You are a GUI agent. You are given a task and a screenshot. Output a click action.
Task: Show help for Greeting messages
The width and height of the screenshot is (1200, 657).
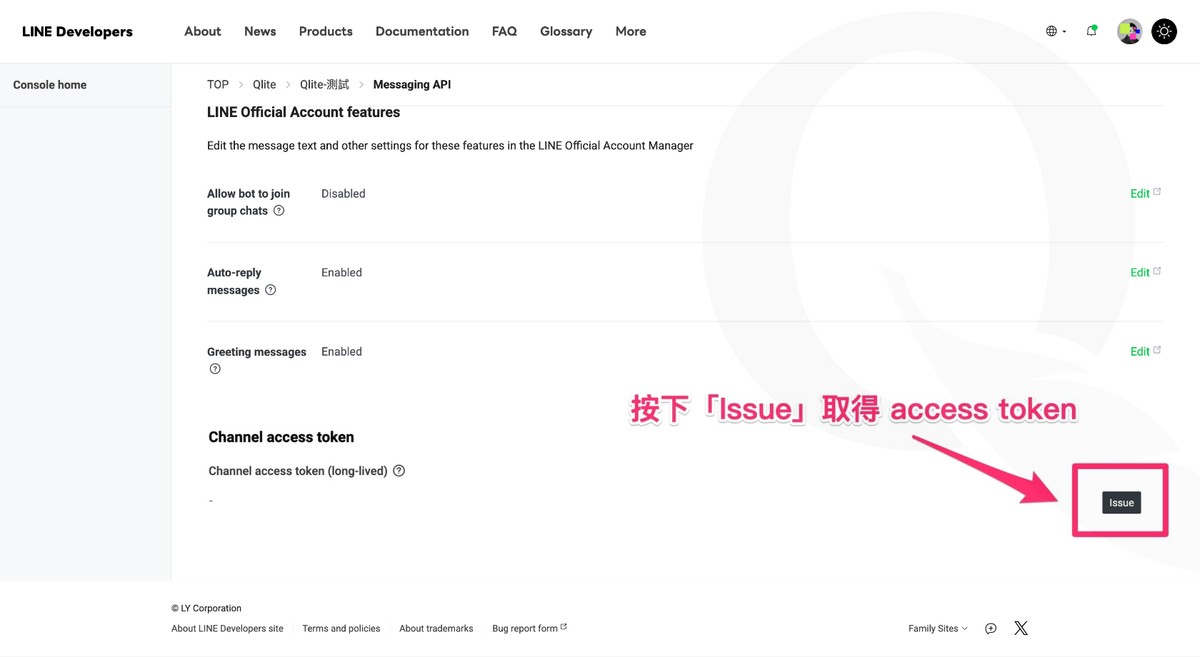point(215,369)
